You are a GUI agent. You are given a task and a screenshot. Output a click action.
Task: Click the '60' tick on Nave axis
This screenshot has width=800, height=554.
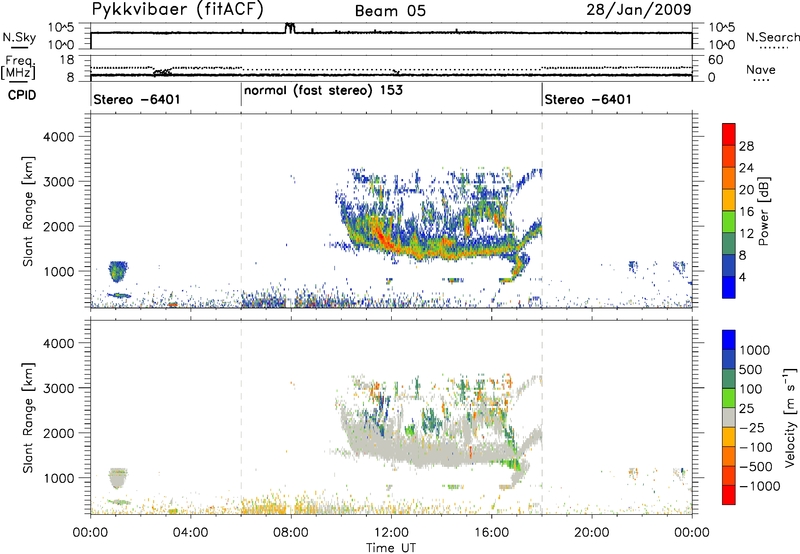[x=715, y=60]
